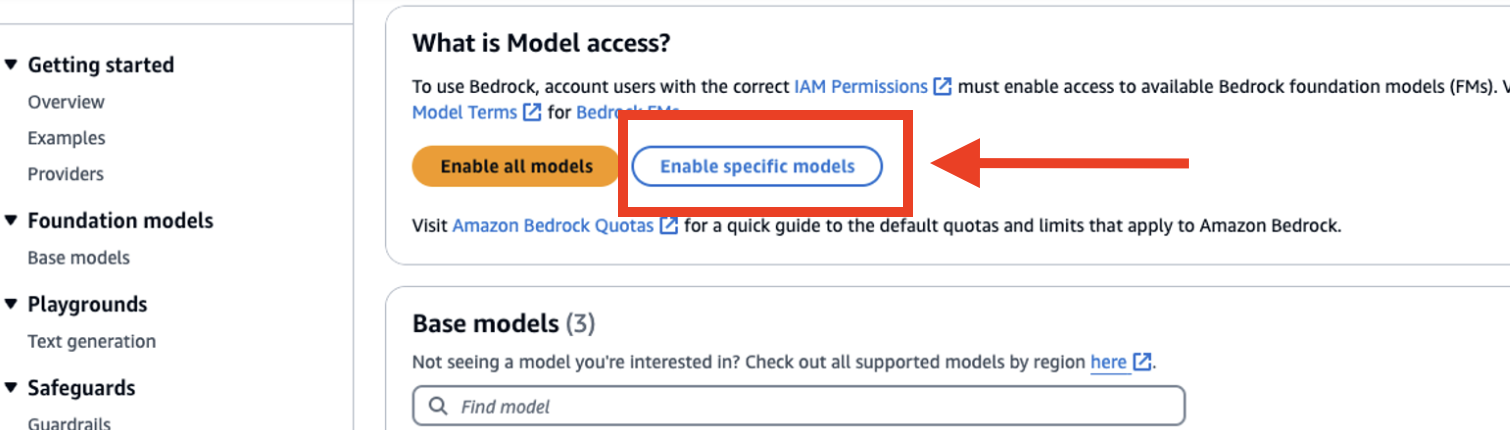Go to Providers page
The height and width of the screenshot is (430, 1510).
click(x=66, y=174)
